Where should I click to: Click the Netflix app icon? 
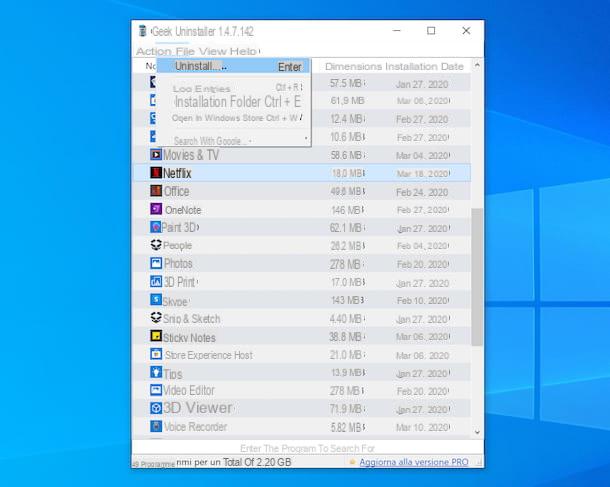pos(156,172)
